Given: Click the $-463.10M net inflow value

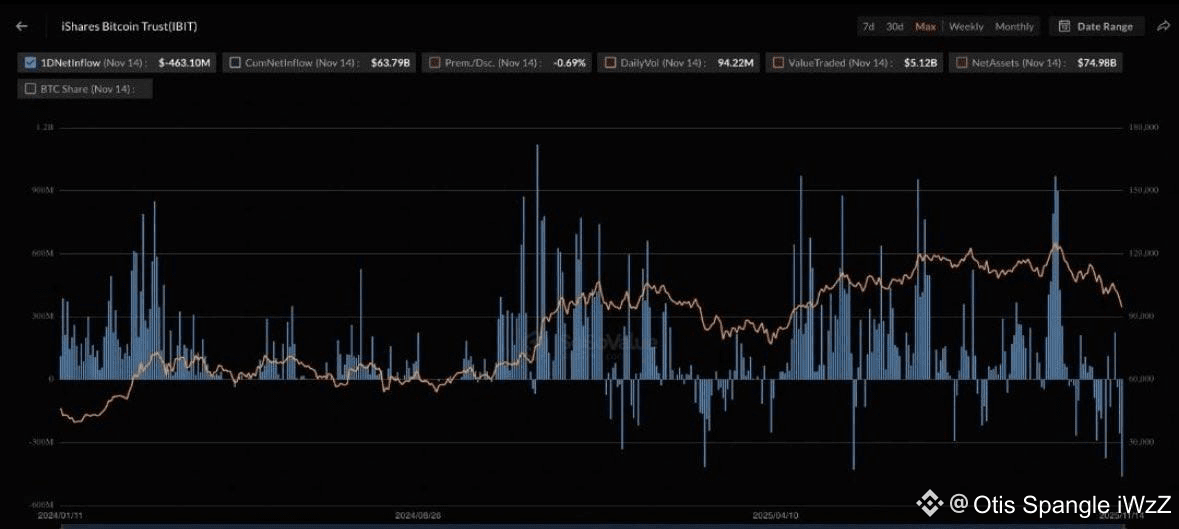Looking at the screenshot, I should 184,63.
